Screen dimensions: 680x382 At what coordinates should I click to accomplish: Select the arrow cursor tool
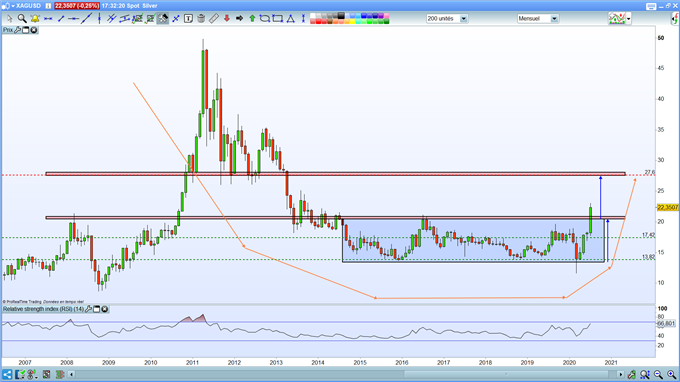coord(9,19)
